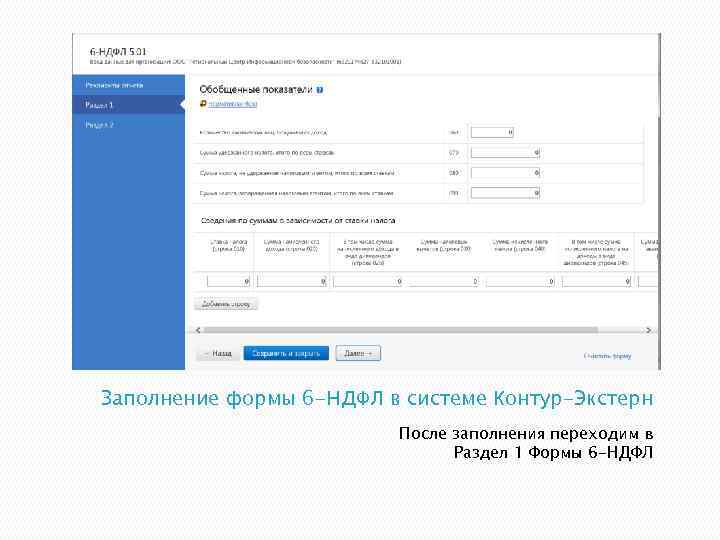Click the Очистить форму link

click(x=607, y=356)
